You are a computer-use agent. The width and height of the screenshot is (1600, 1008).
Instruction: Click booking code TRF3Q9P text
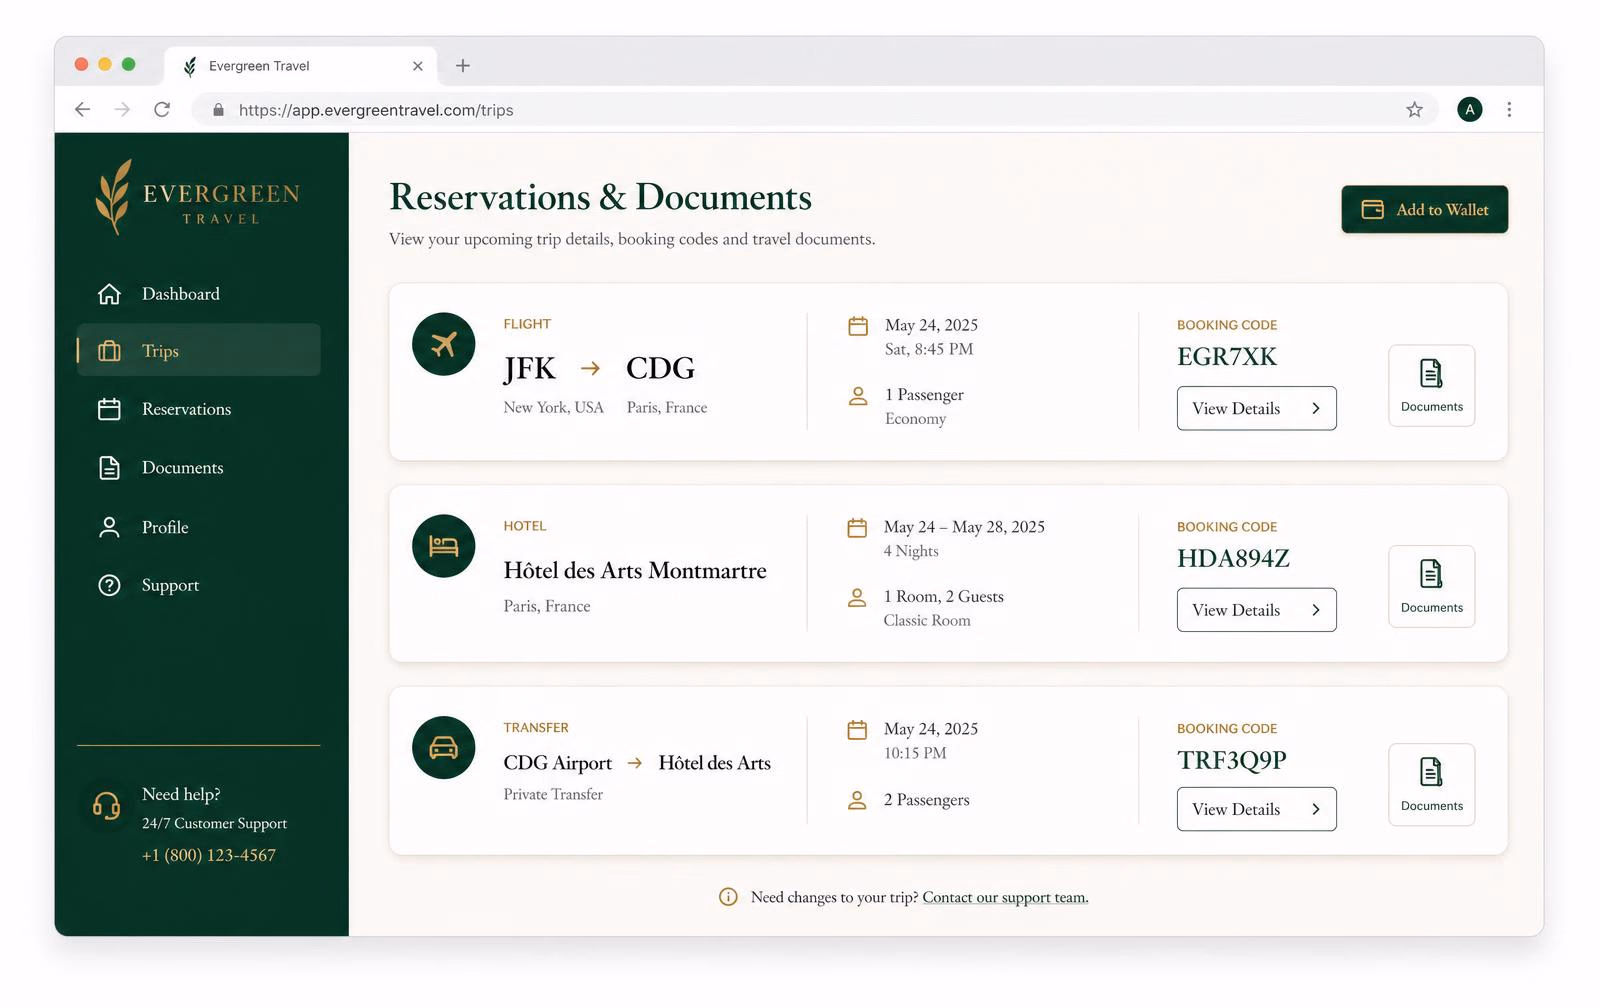1232,760
